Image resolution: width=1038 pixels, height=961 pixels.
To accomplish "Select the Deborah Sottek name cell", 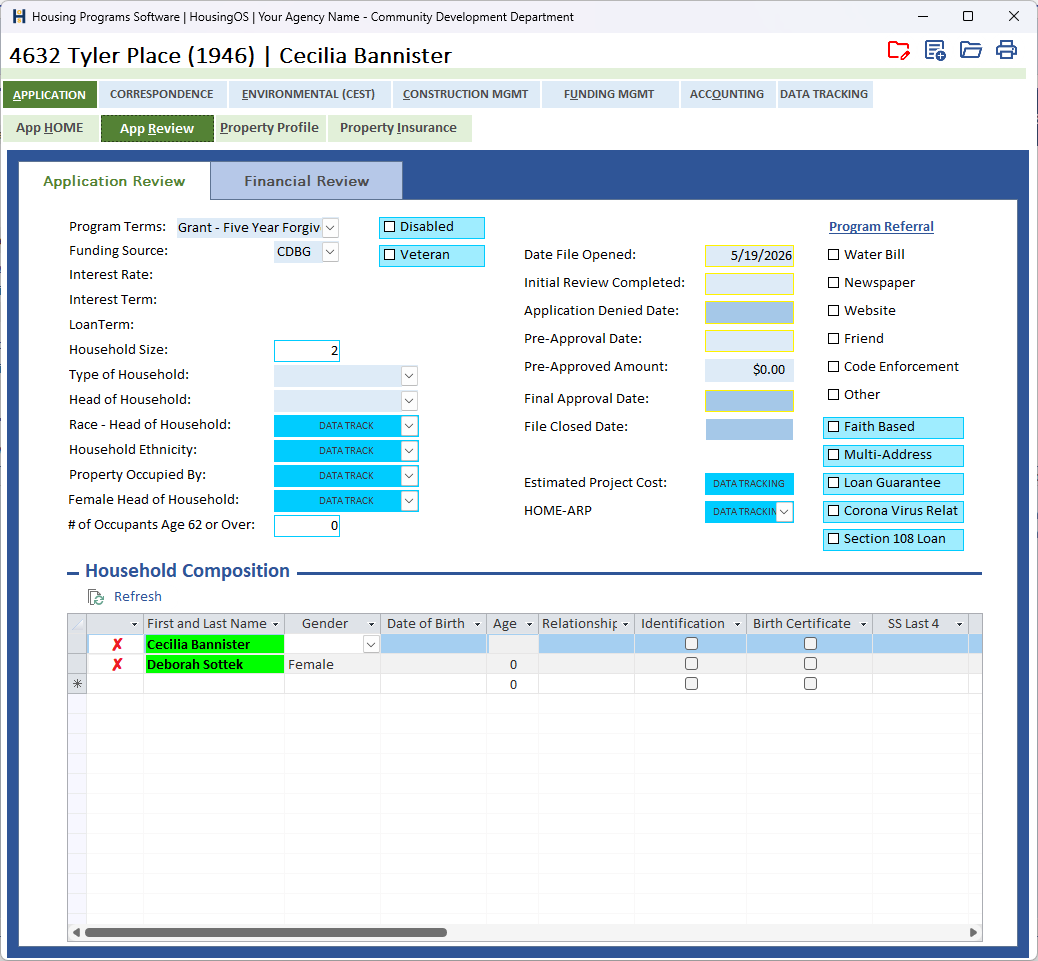I will coord(214,664).
